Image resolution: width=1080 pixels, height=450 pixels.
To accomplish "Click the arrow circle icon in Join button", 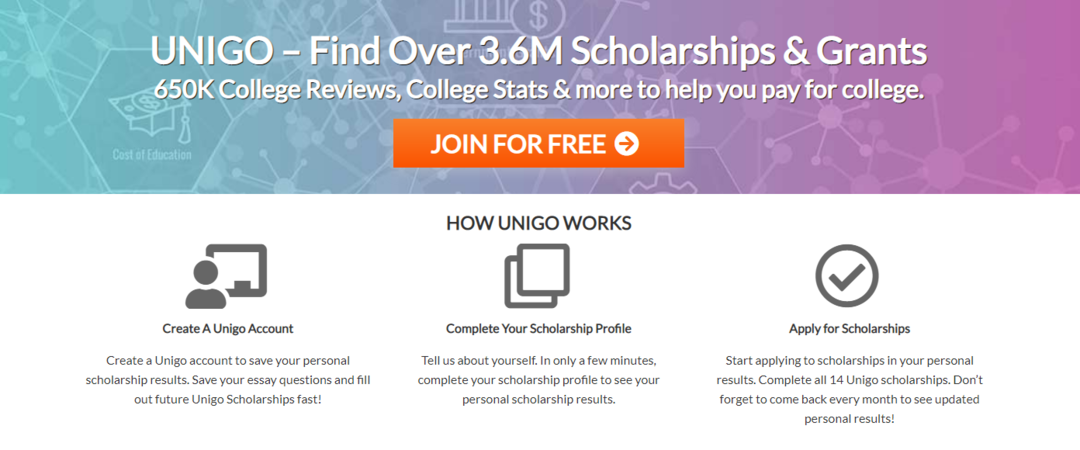I will tap(627, 144).
